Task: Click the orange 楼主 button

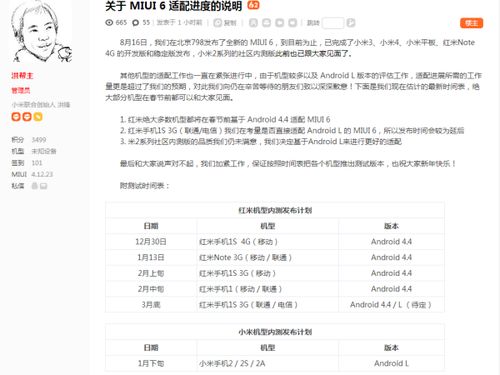Action: (471, 23)
